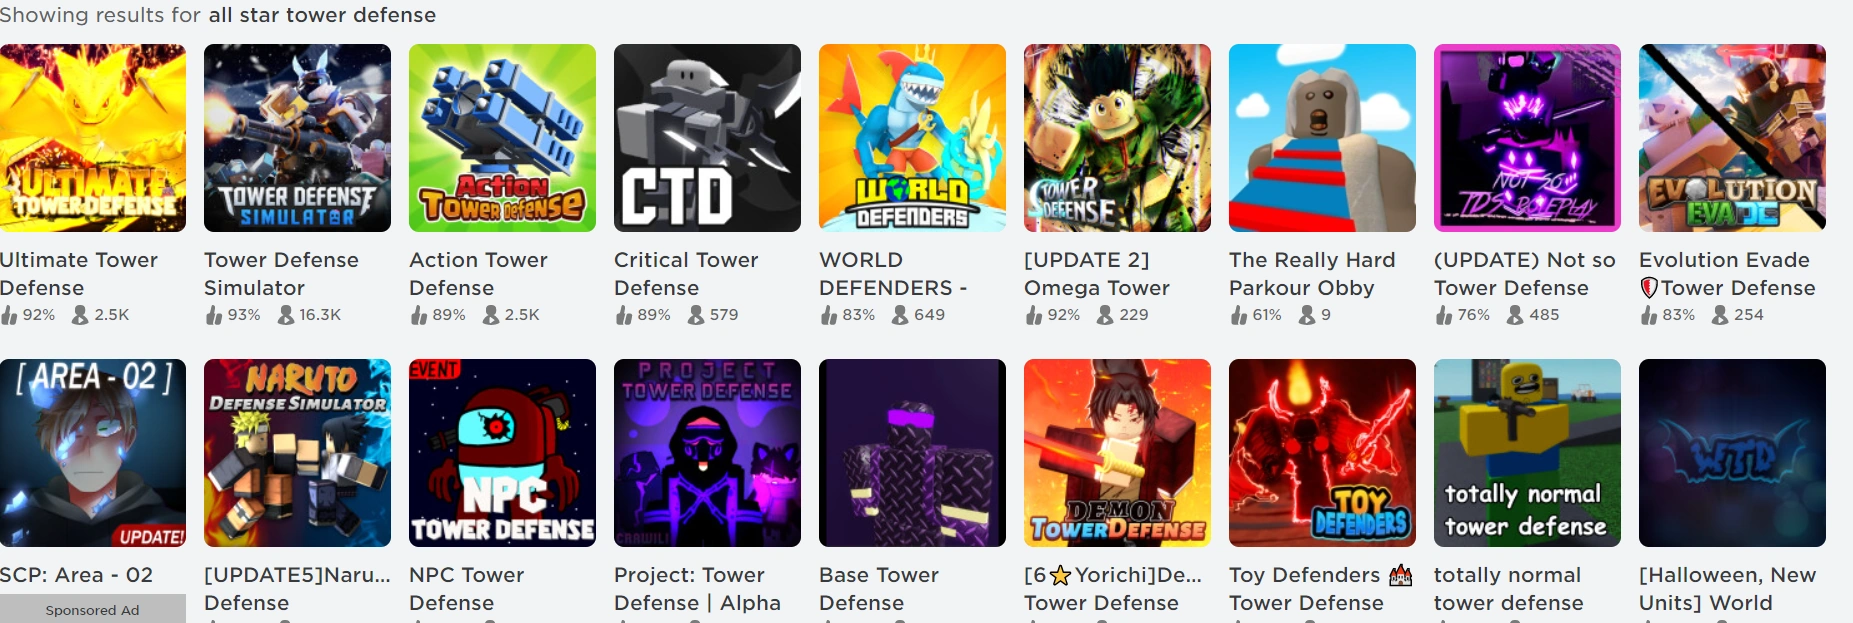Click the SCP Area-02 sponsored thumbnail
The width and height of the screenshot is (1853, 623).
(93, 453)
